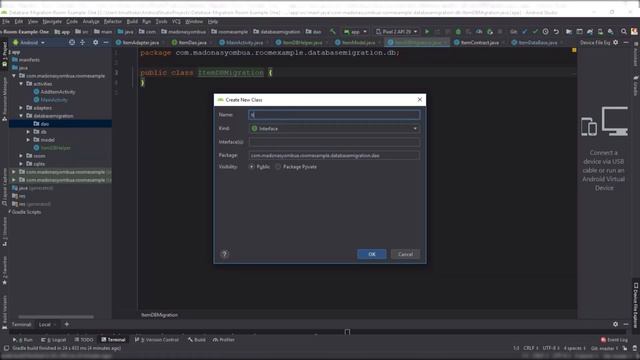Screen dimensions: 640x360
Task: Open the Refactor menu
Action: (x=113, y=21)
